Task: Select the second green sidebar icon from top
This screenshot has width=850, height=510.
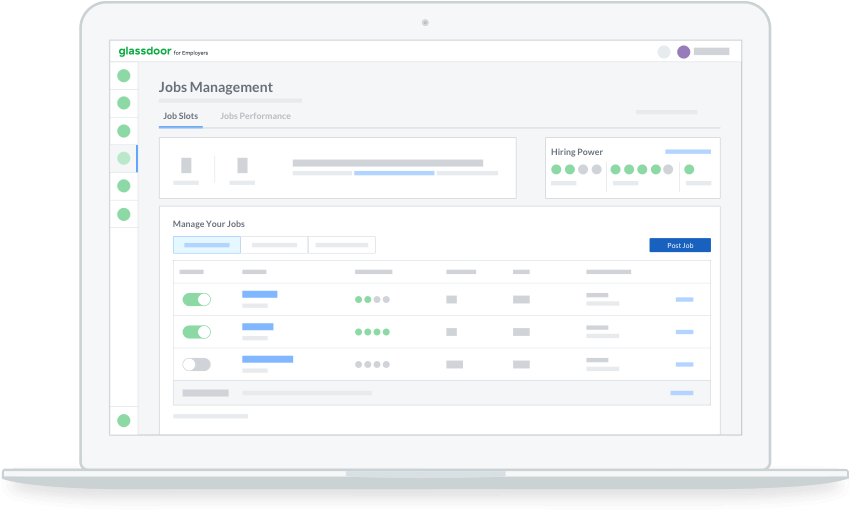Action: tap(124, 103)
